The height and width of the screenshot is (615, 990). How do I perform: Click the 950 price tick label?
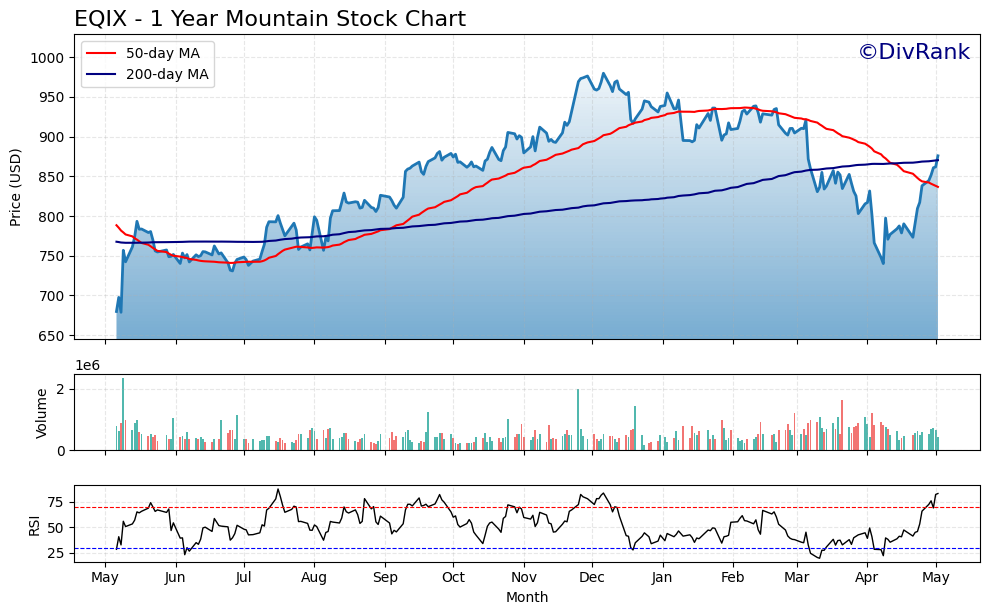click(x=52, y=98)
